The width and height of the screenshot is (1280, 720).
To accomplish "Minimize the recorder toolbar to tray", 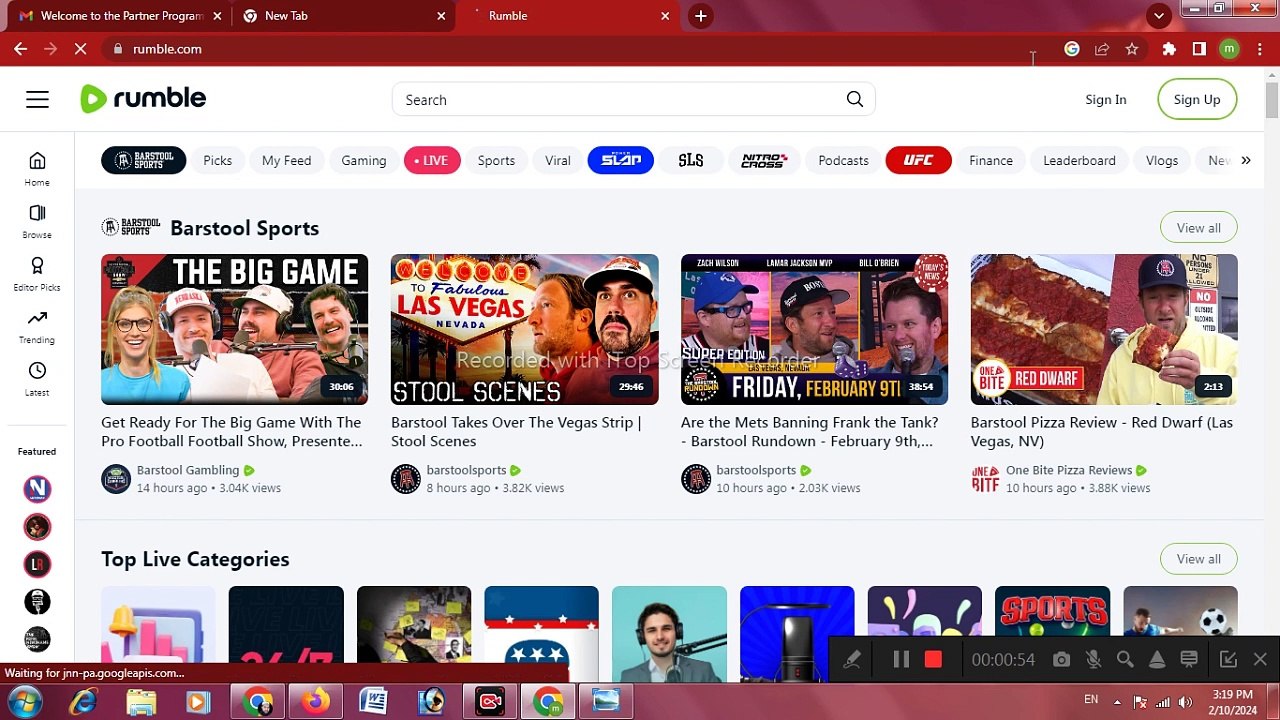I will pyautogui.click(x=1228, y=659).
